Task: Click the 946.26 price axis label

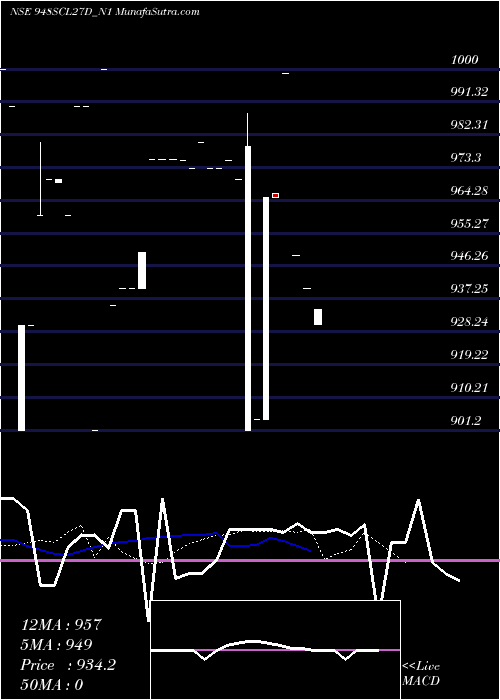Action: pos(469,256)
